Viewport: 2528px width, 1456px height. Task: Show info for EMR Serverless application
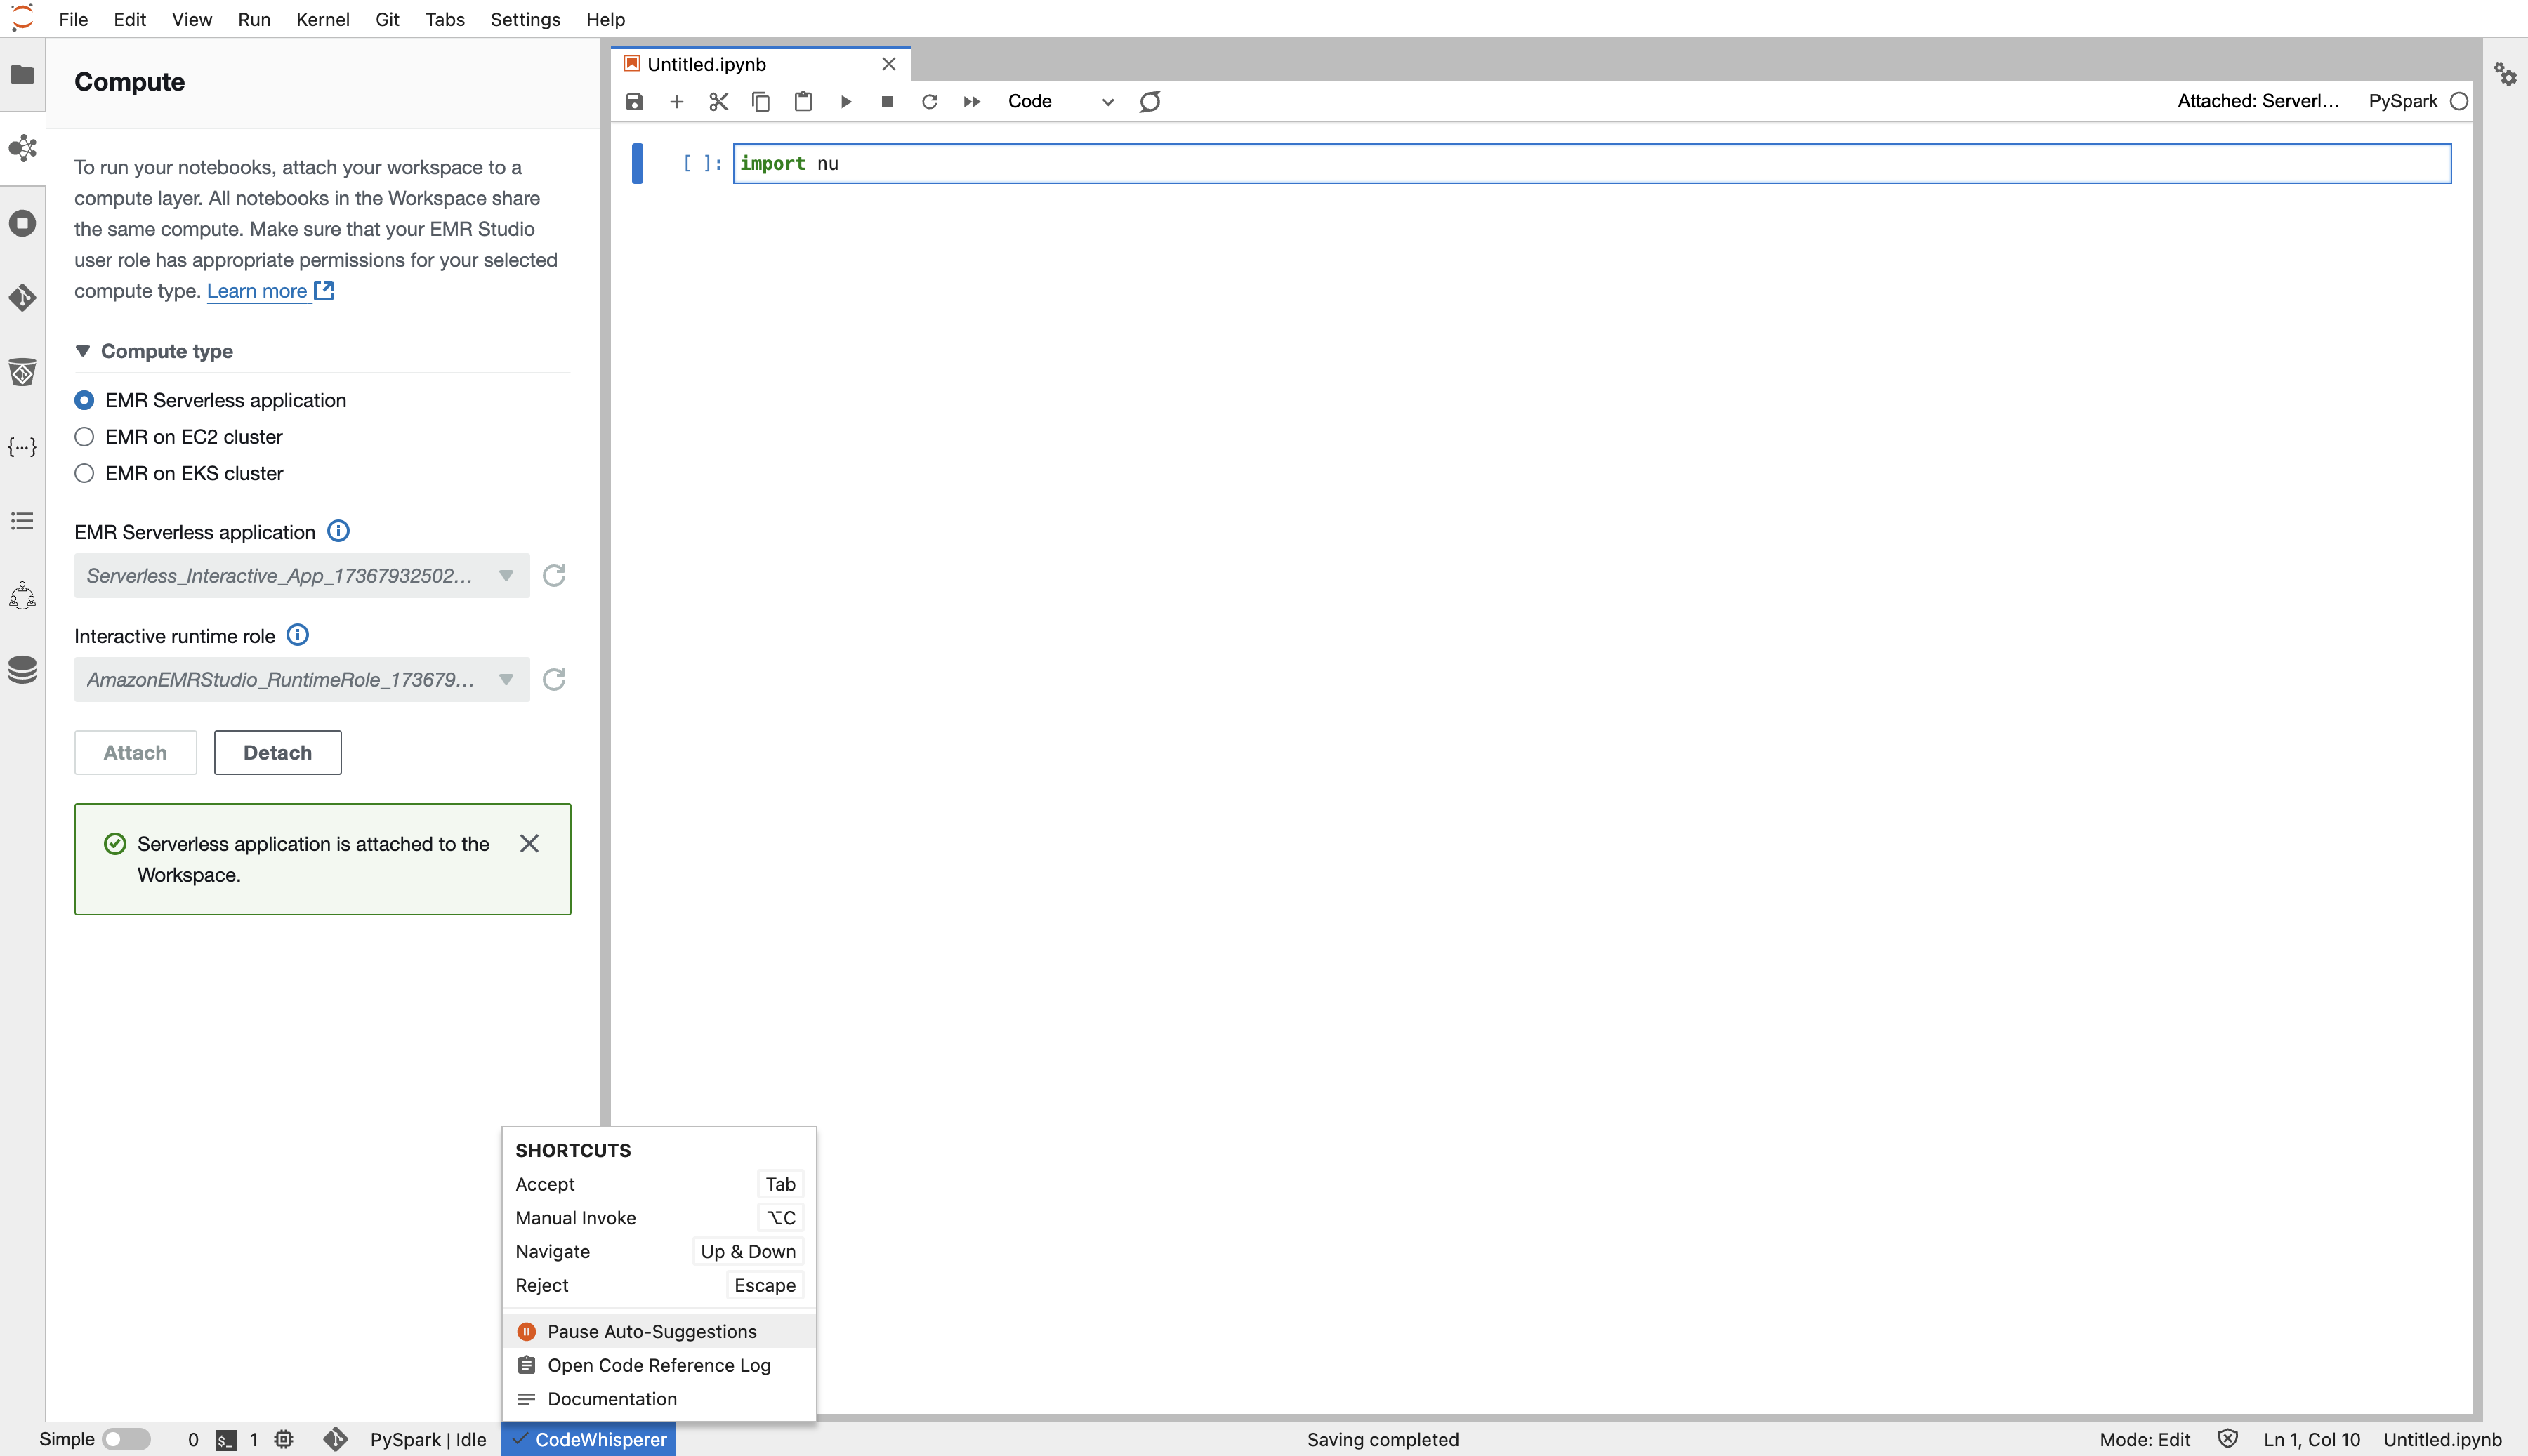339,531
